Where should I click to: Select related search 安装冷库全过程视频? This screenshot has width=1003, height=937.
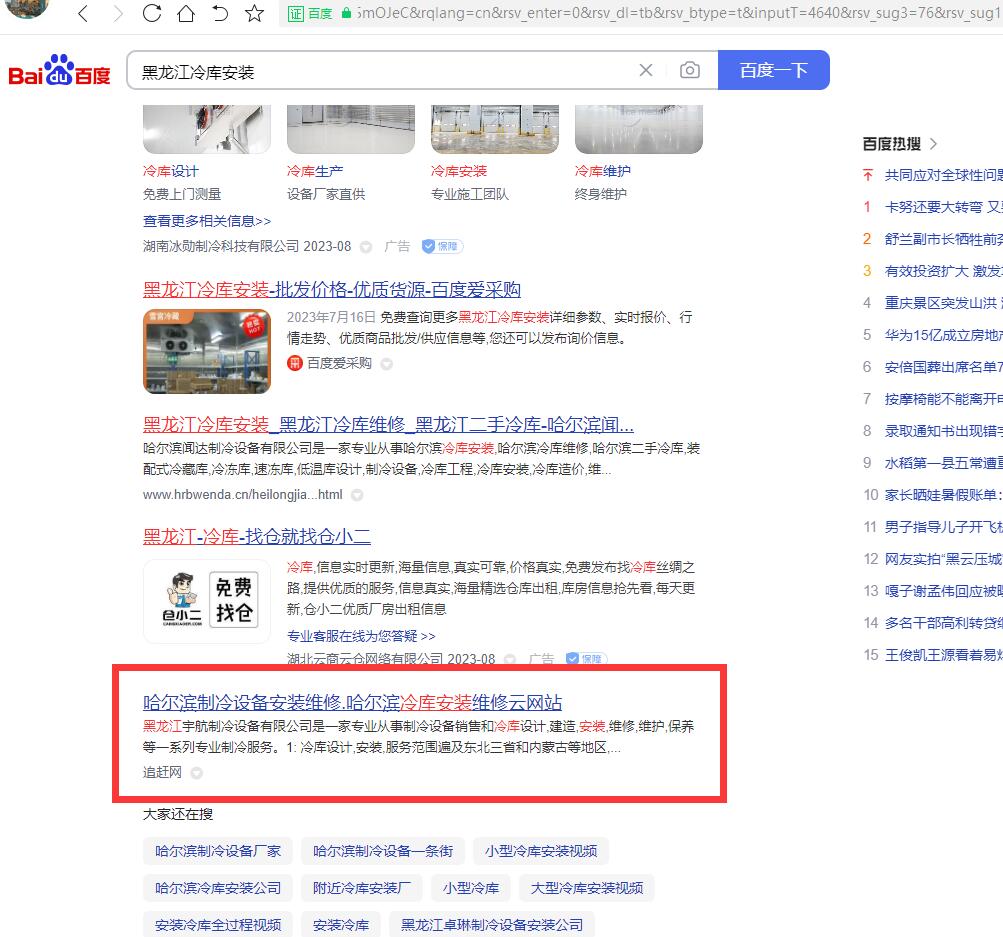tap(217, 925)
